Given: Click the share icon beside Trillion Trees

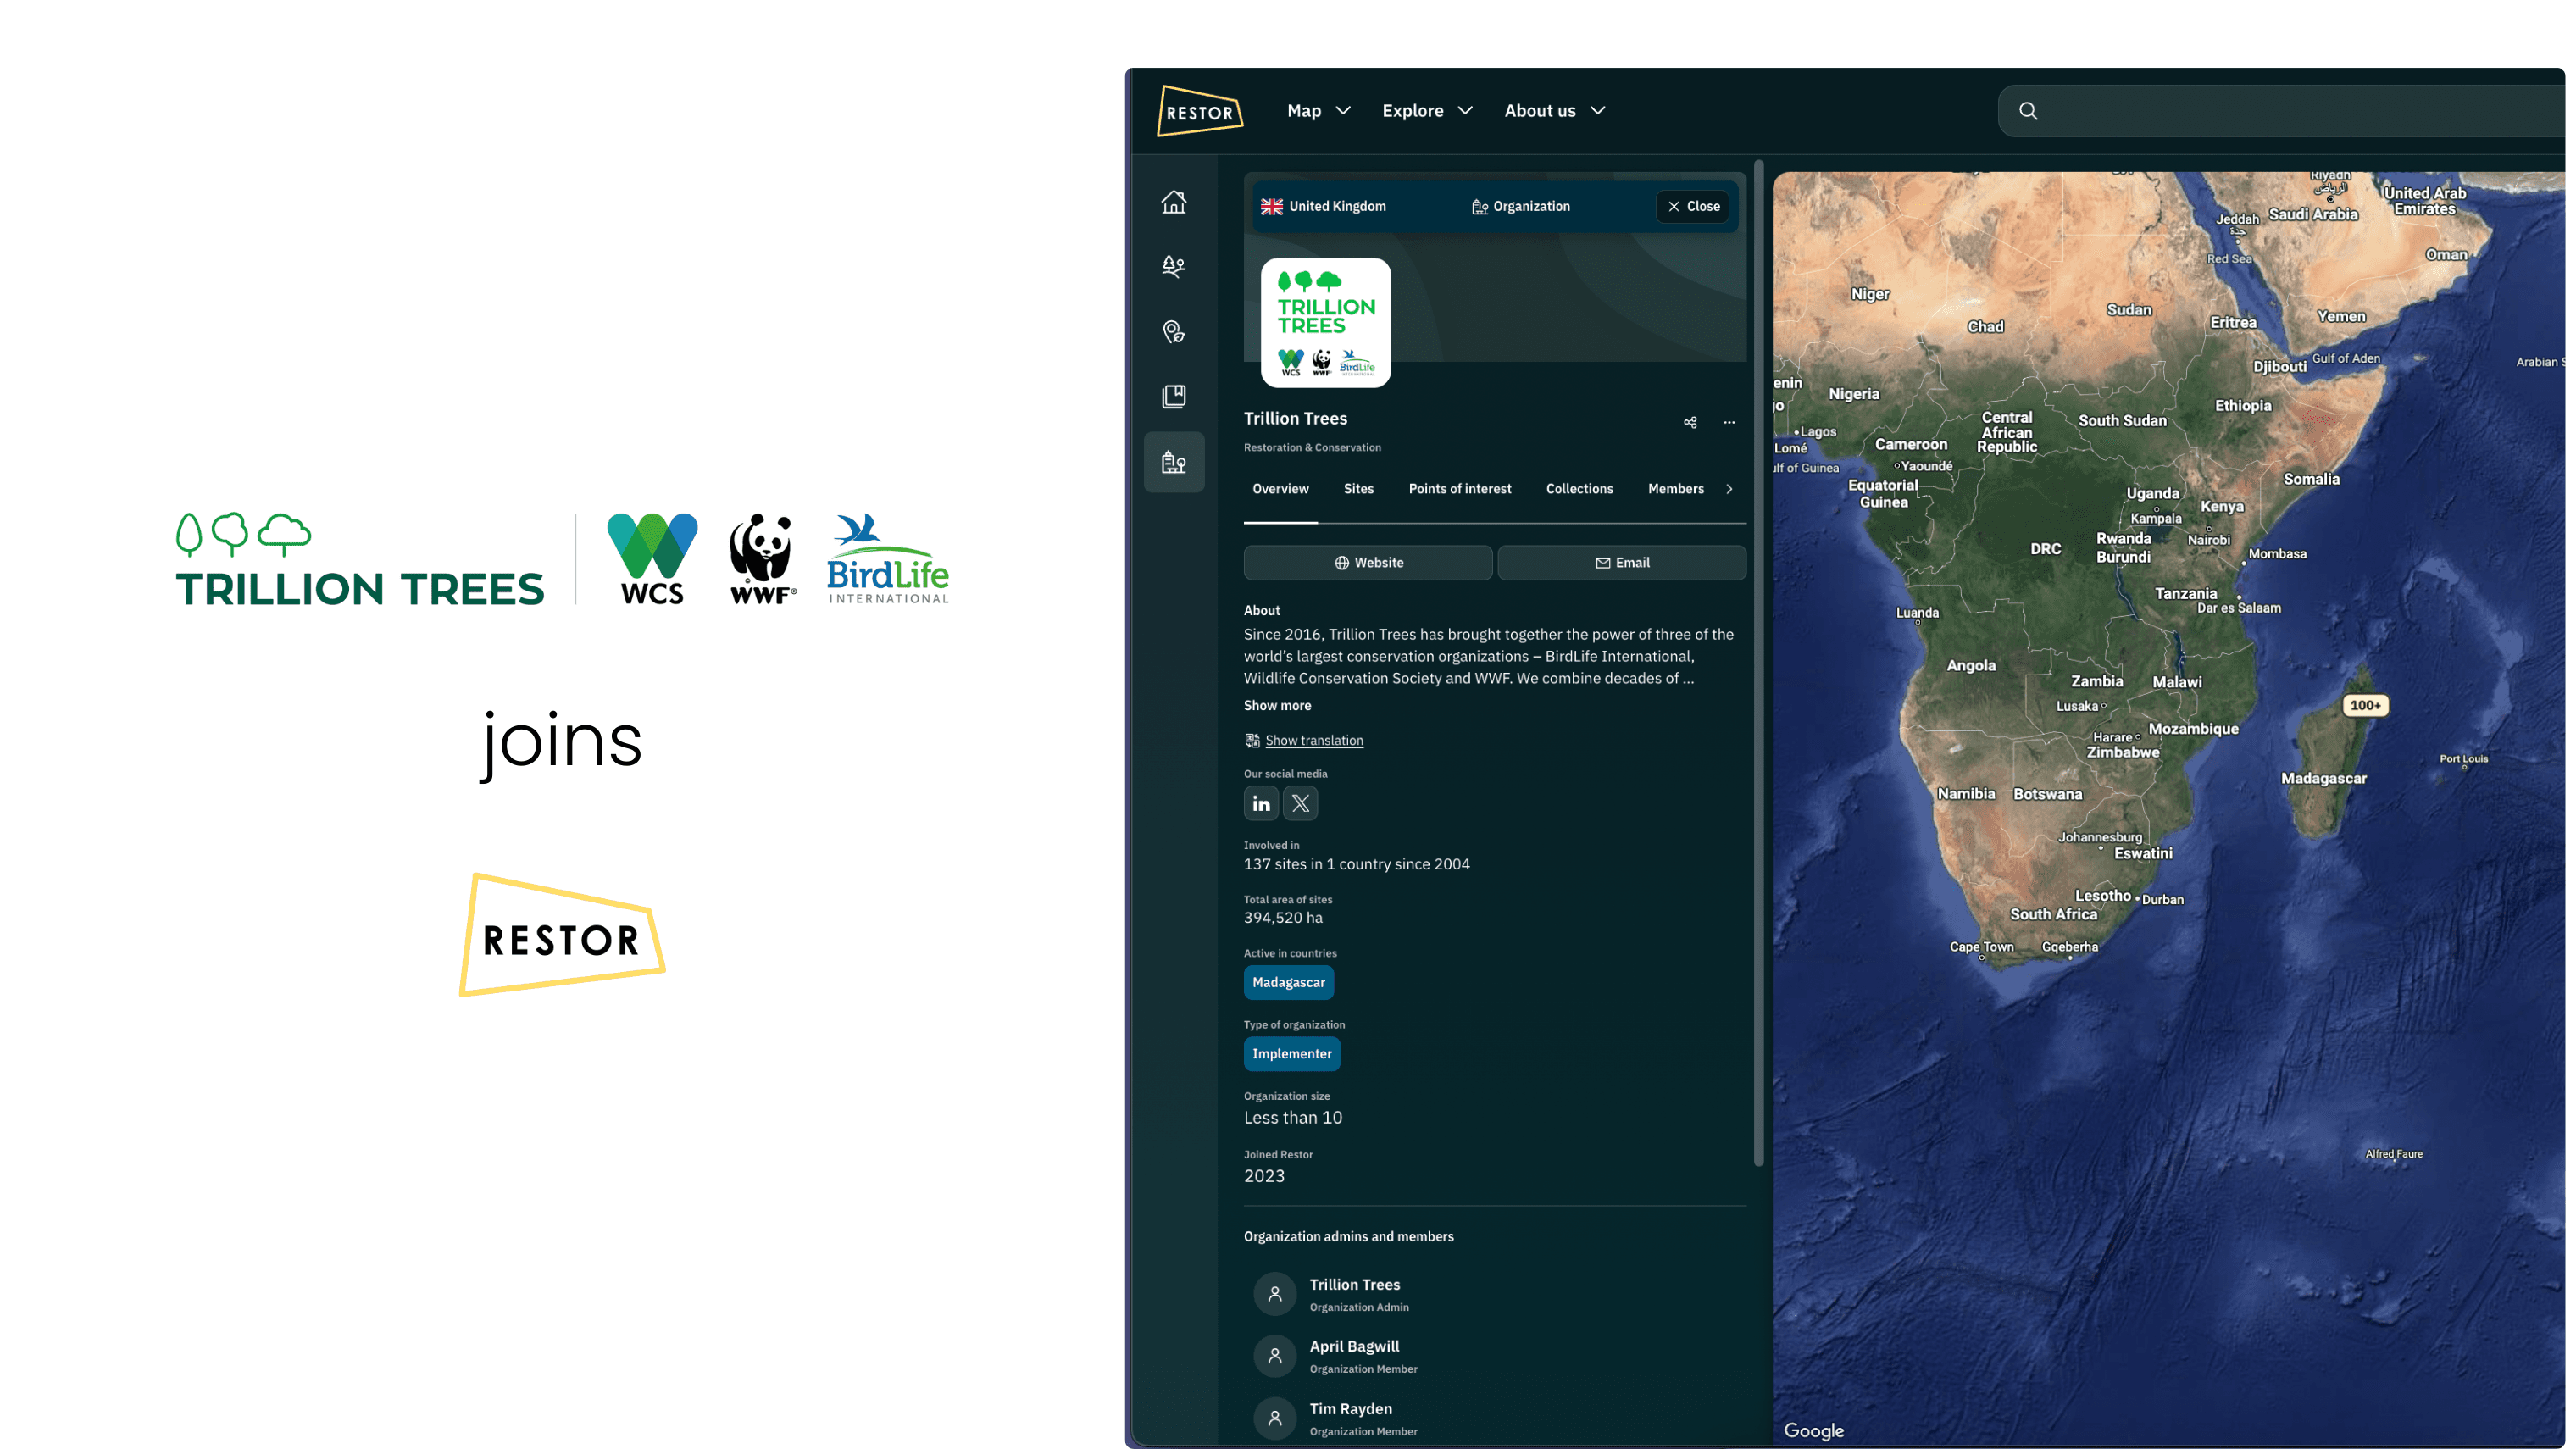Looking at the screenshot, I should pyautogui.click(x=1689, y=422).
